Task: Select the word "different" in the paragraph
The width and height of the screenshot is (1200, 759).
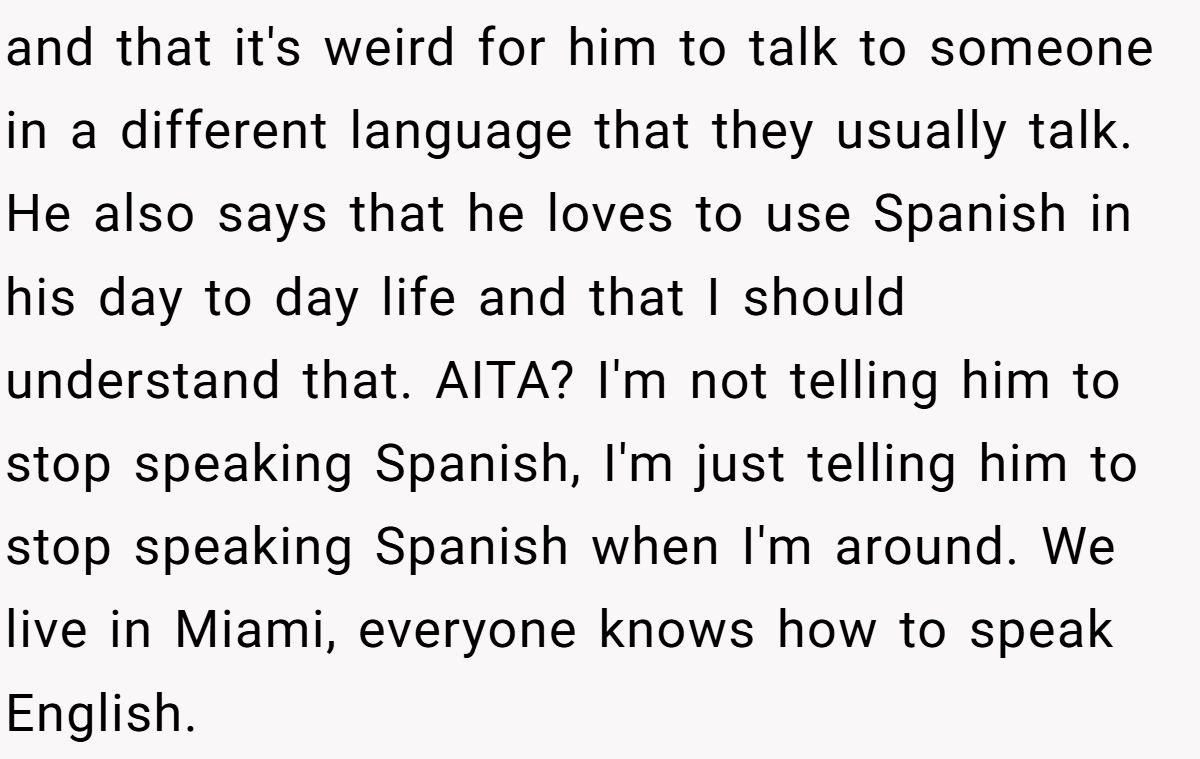Action: (224, 132)
